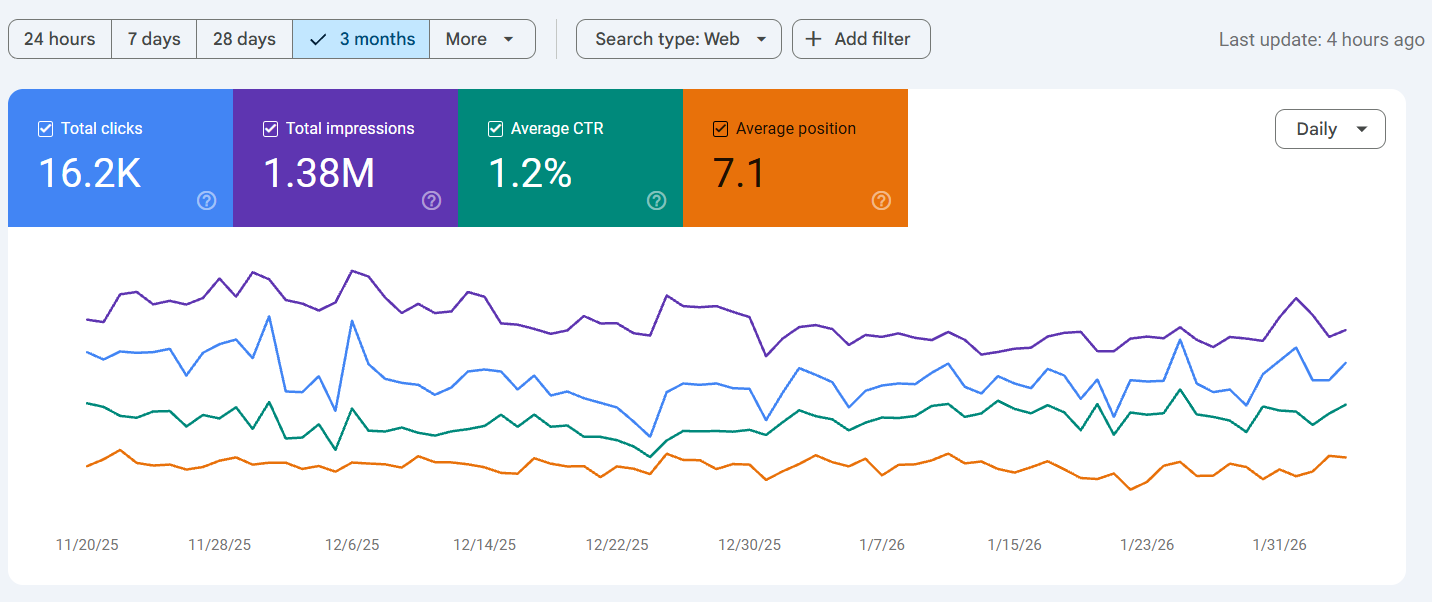Uncheck the Average position checkbox

pos(720,129)
